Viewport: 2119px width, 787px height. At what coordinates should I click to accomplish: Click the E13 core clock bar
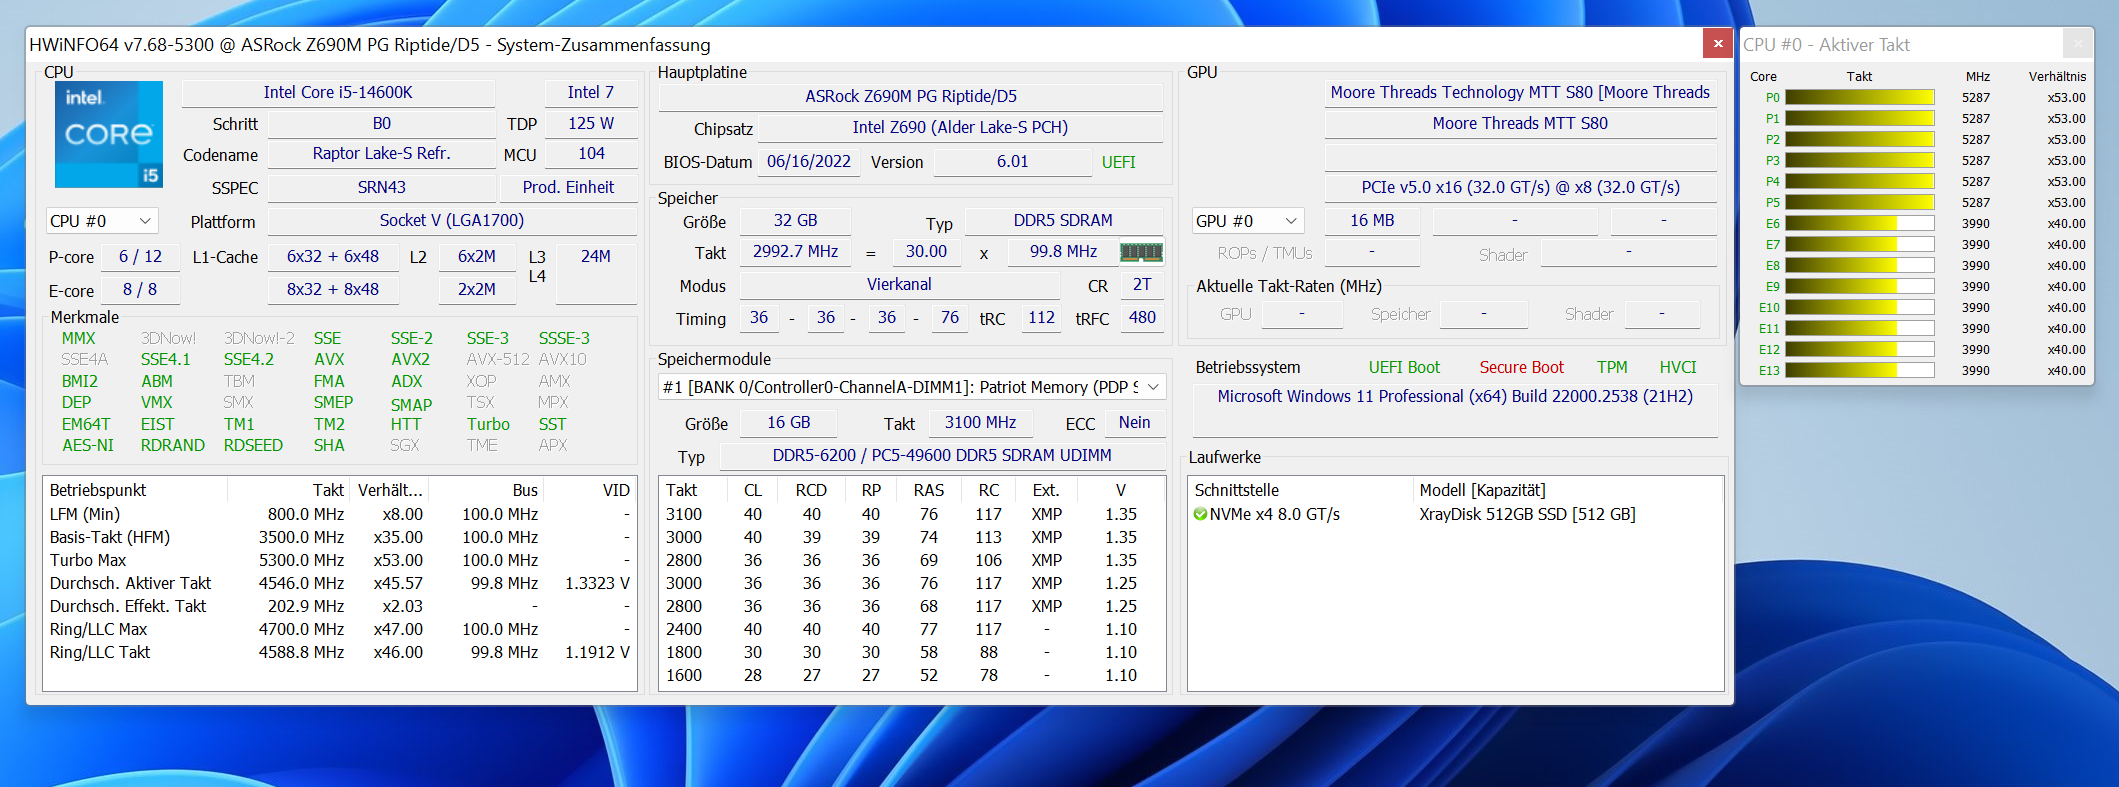point(1860,370)
